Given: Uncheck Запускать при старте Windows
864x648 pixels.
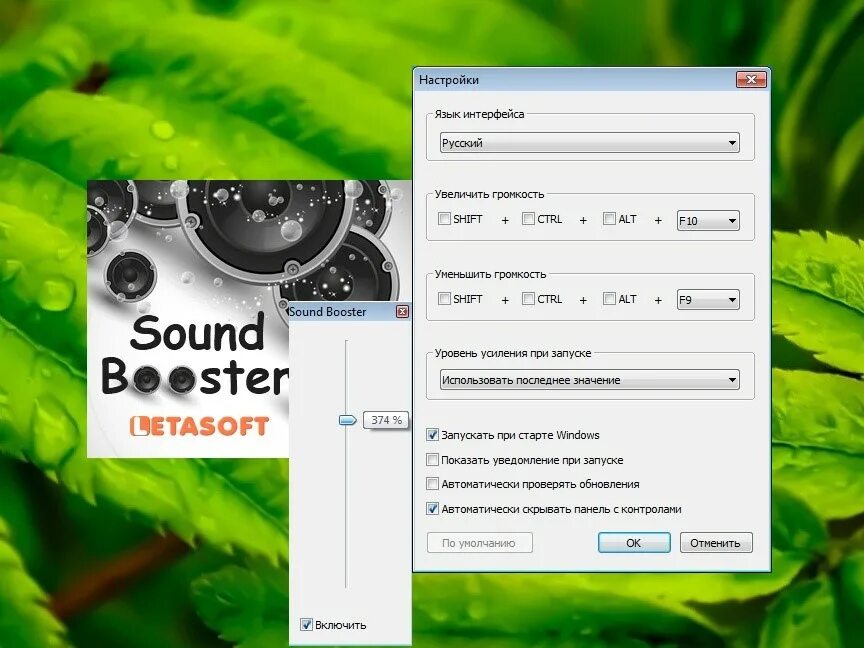Looking at the screenshot, I should (433, 435).
